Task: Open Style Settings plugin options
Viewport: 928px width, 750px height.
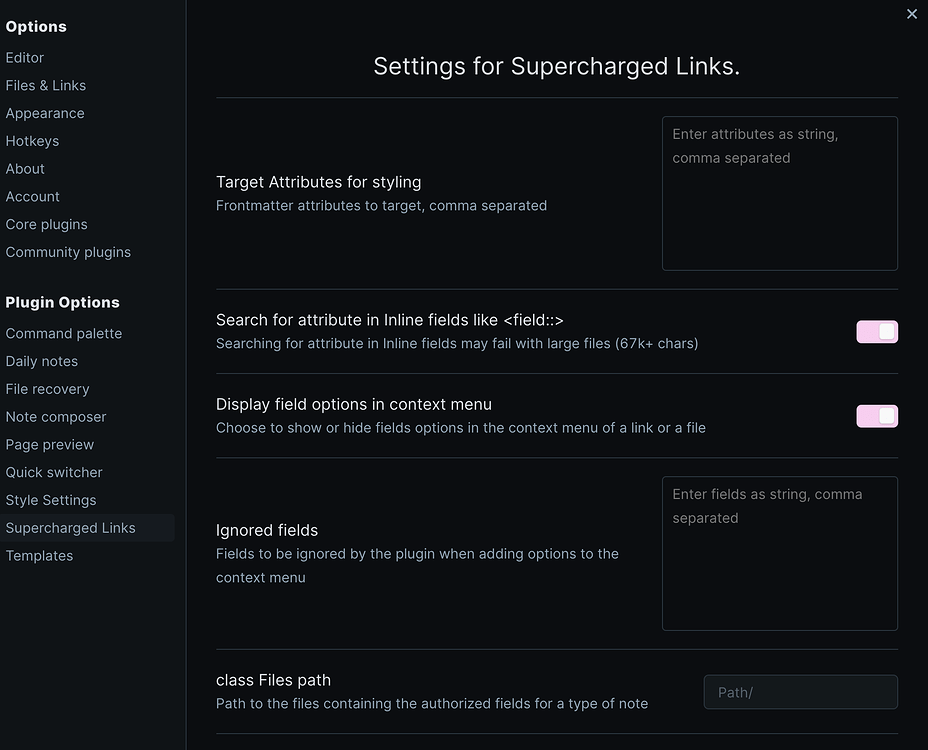Action: pyautogui.click(x=51, y=500)
